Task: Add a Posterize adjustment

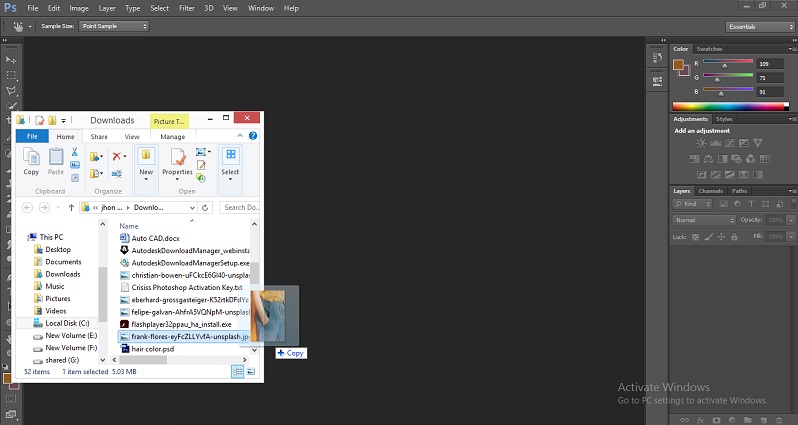Action: tap(716, 175)
